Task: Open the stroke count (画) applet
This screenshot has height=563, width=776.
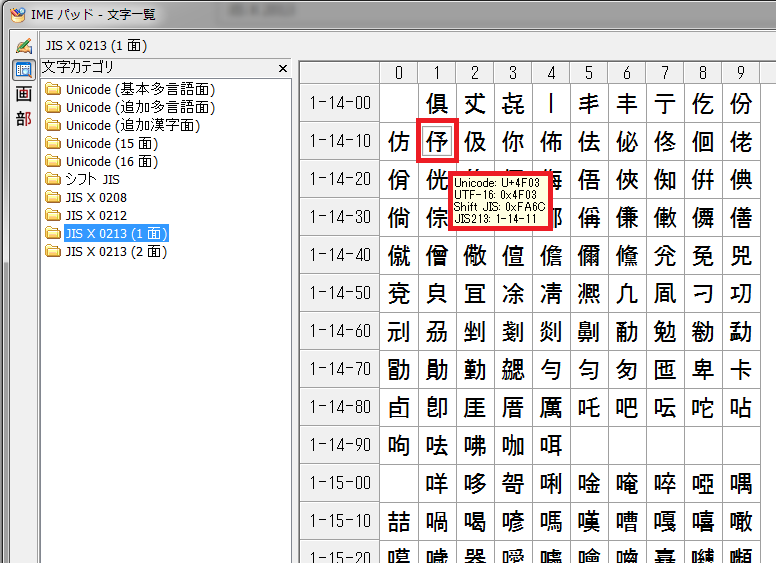Action: [x=23, y=94]
